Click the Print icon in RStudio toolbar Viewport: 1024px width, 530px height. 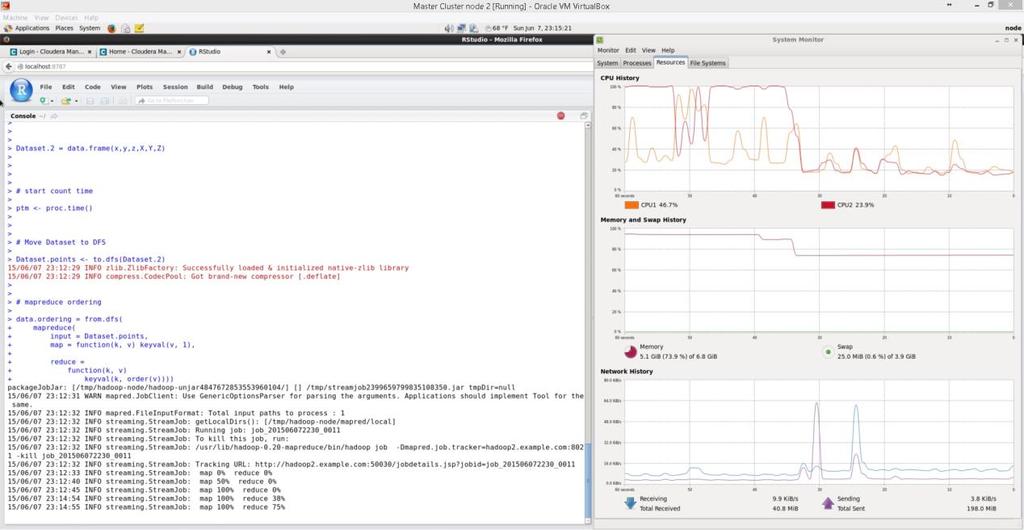tap(122, 101)
